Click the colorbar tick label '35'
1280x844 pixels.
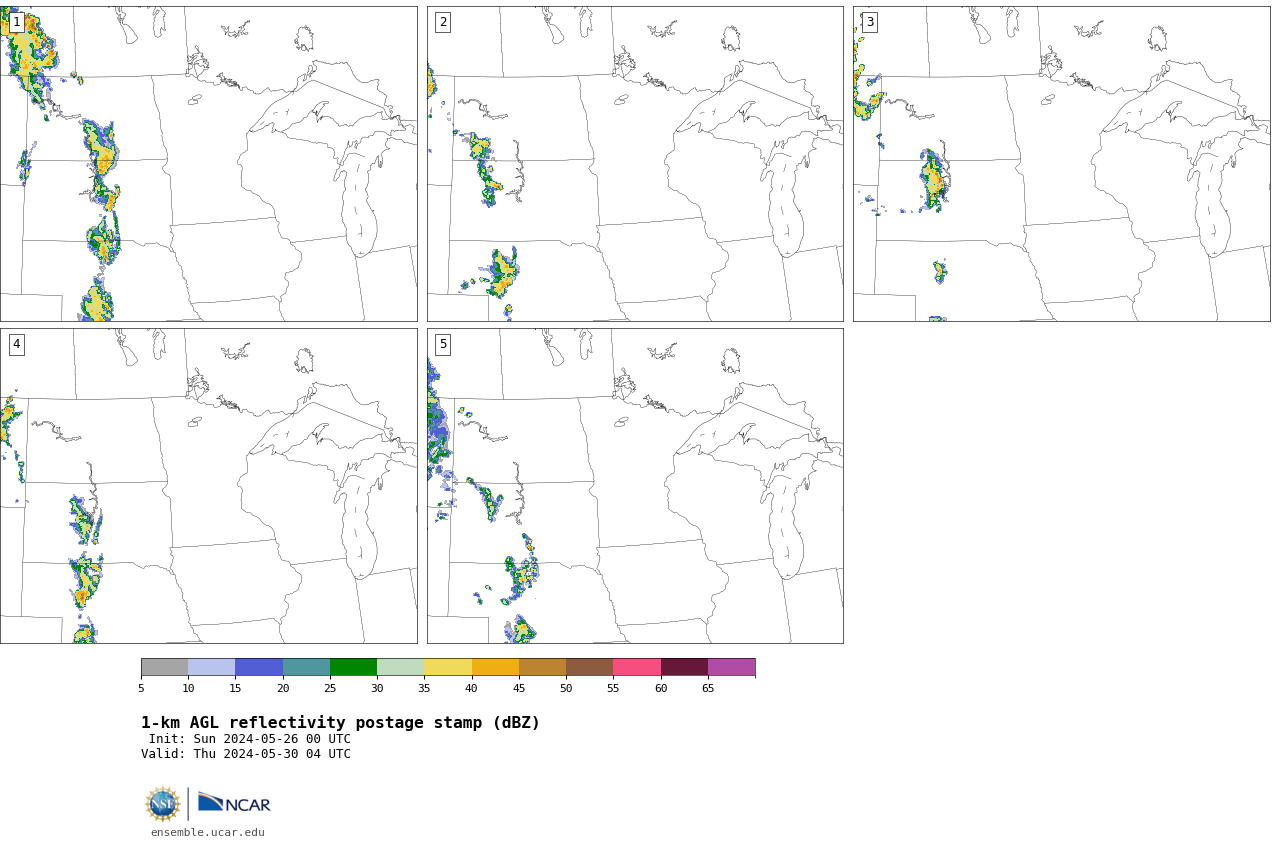coord(424,688)
